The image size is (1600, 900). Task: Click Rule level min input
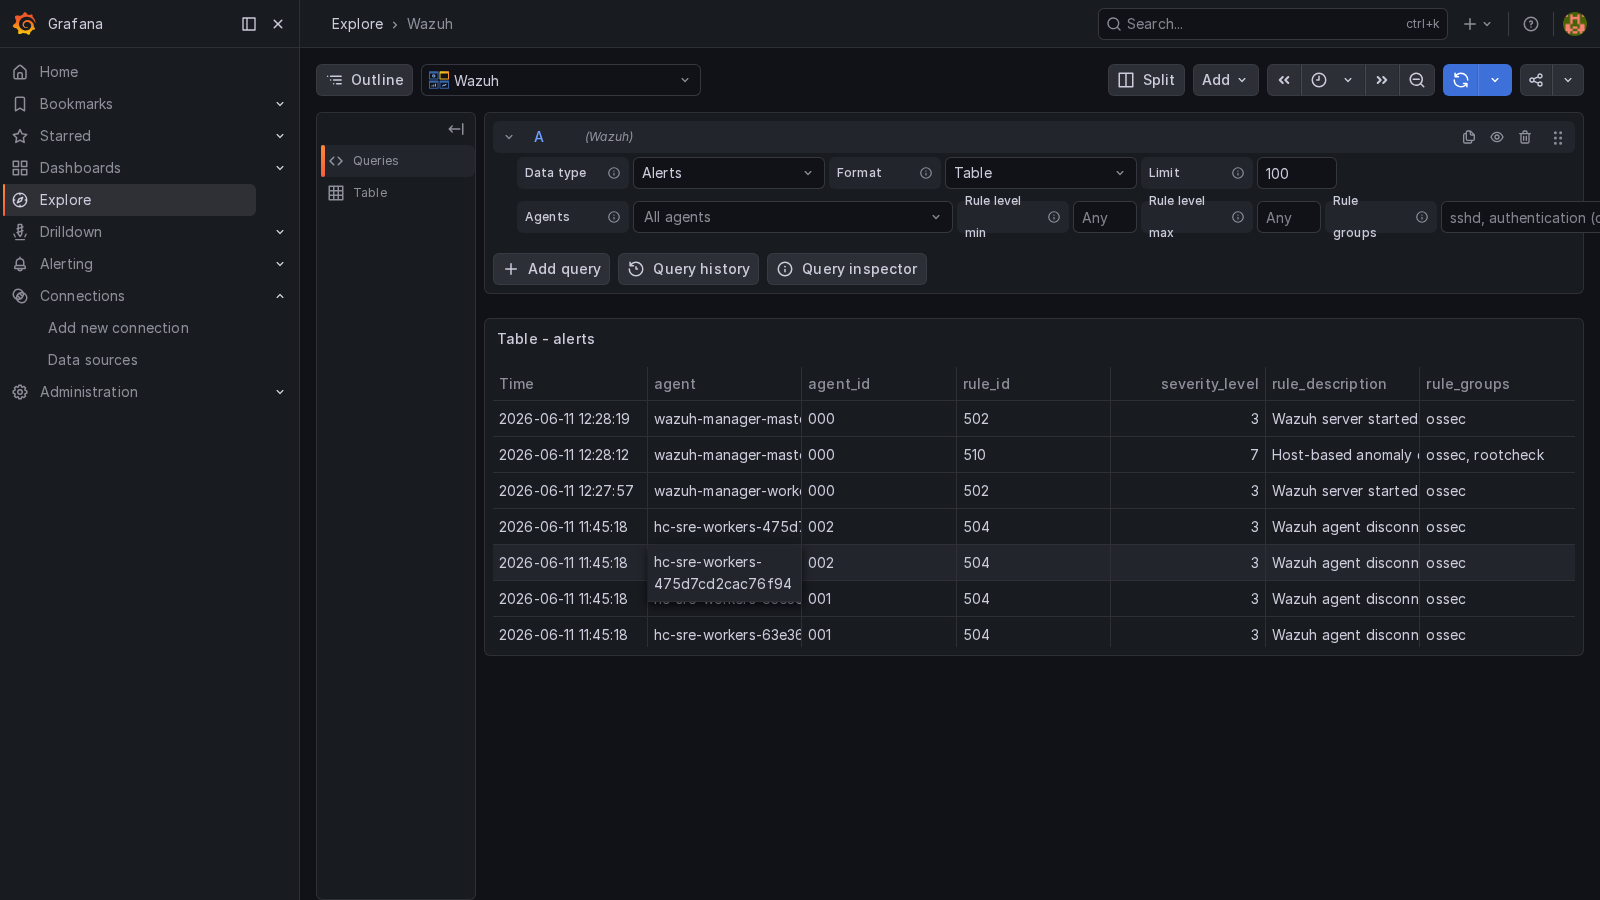pyautogui.click(x=1104, y=217)
